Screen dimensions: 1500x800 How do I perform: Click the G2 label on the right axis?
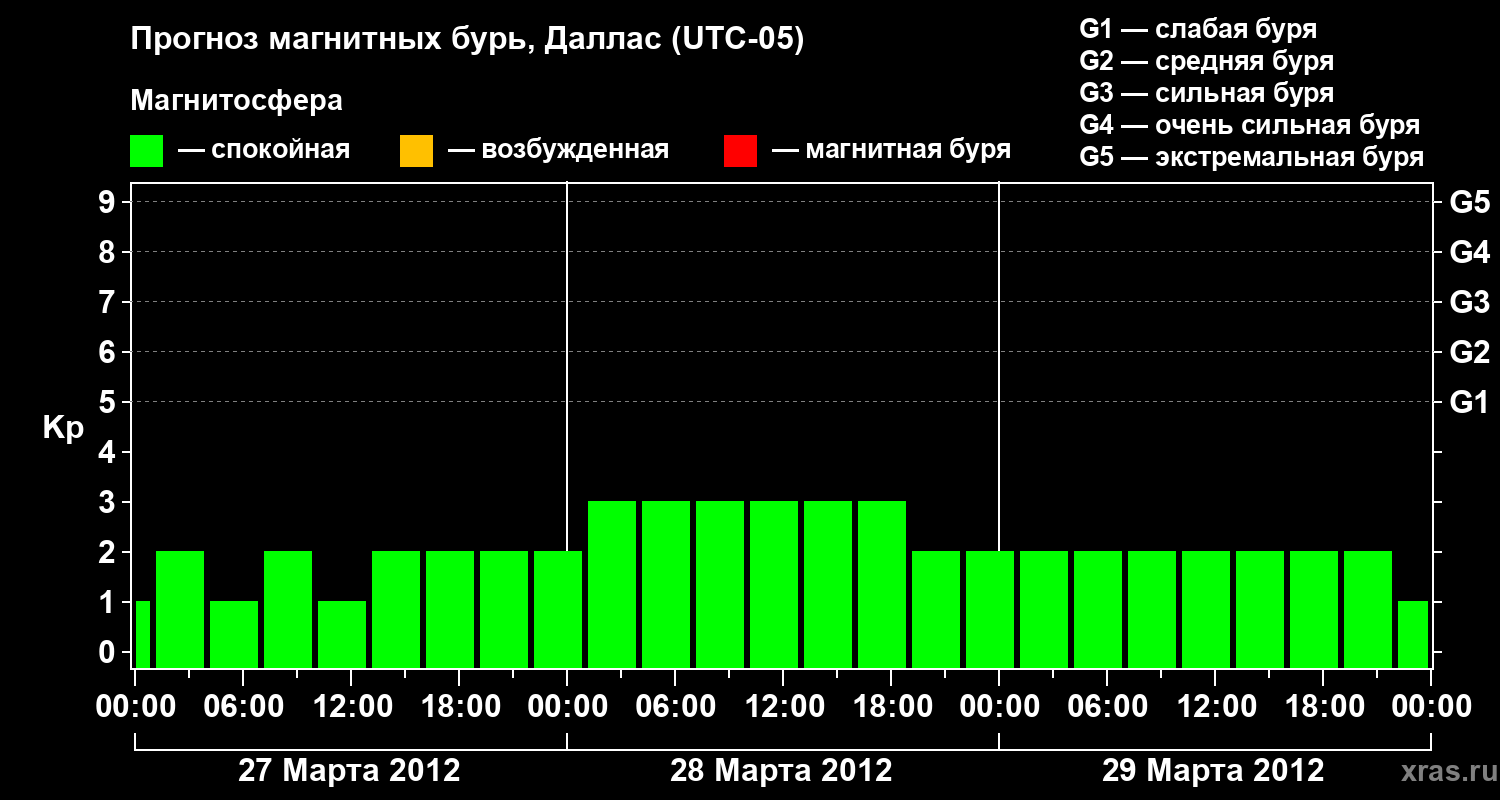click(1469, 352)
